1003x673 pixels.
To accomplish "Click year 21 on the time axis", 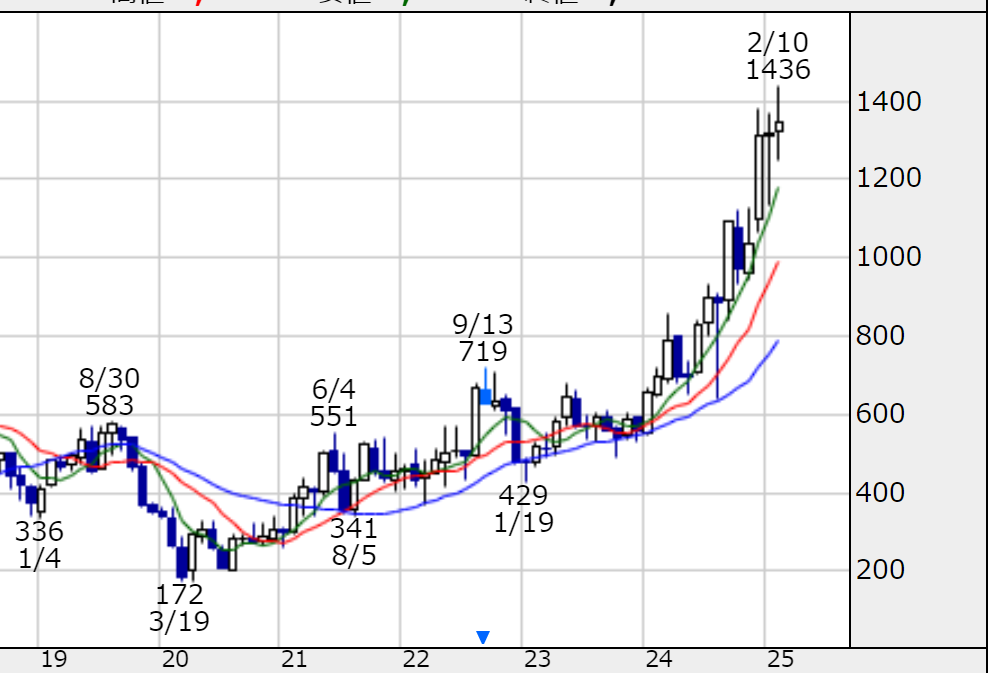I will click(294, 659).
